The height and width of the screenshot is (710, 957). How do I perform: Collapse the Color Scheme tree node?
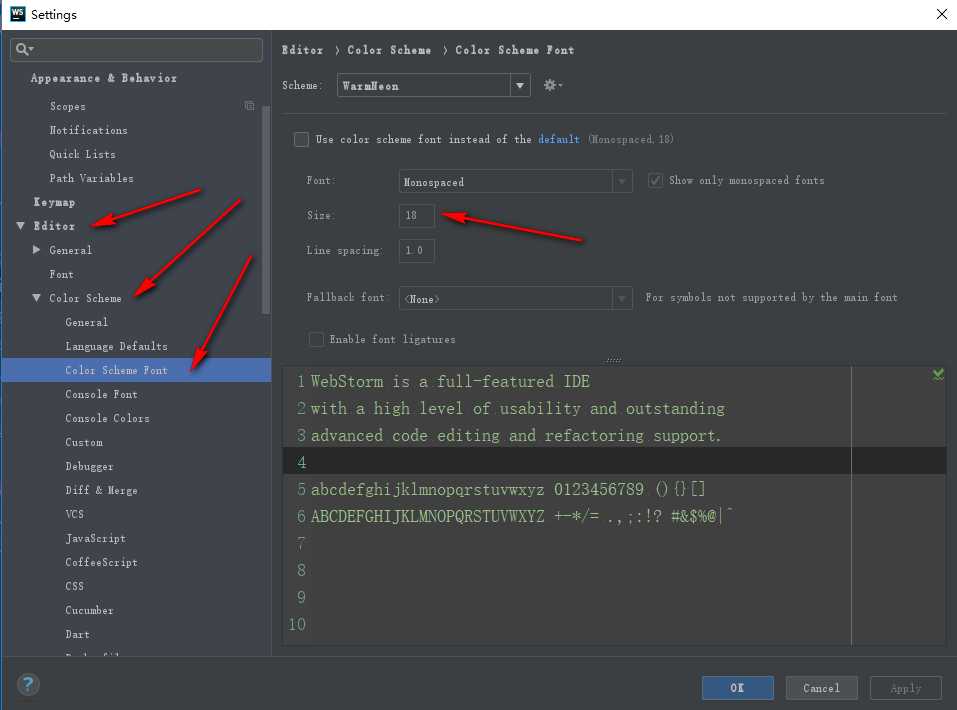tap(37, 298)
